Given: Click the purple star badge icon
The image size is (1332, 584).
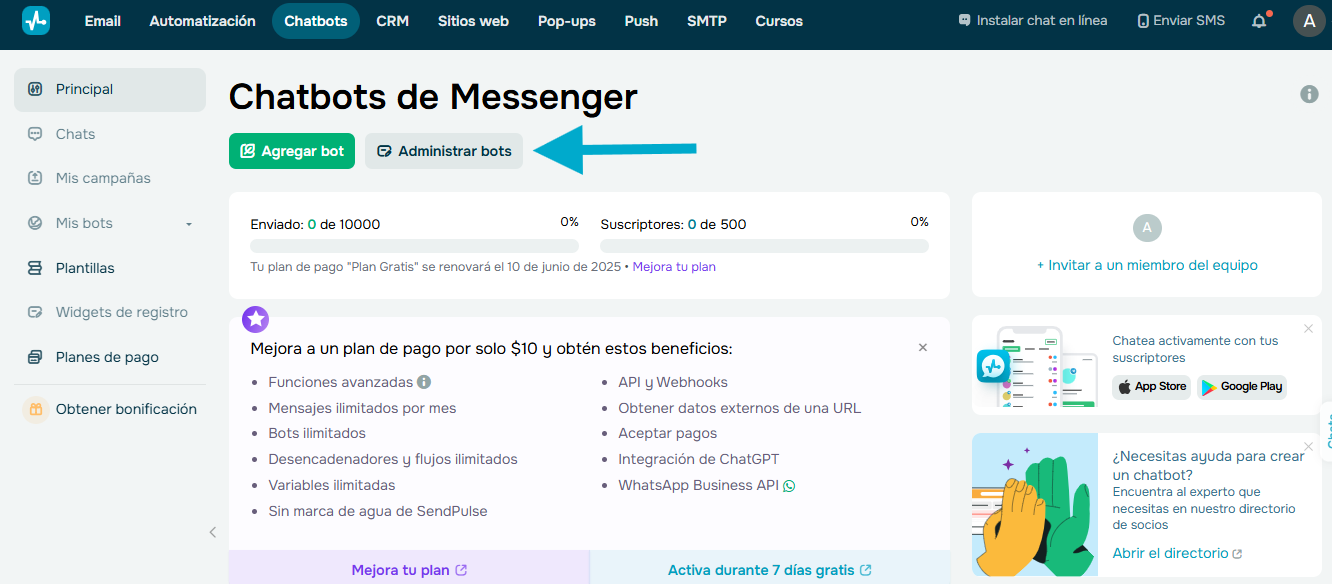Looking at the screenshot, I should (256, 319).
